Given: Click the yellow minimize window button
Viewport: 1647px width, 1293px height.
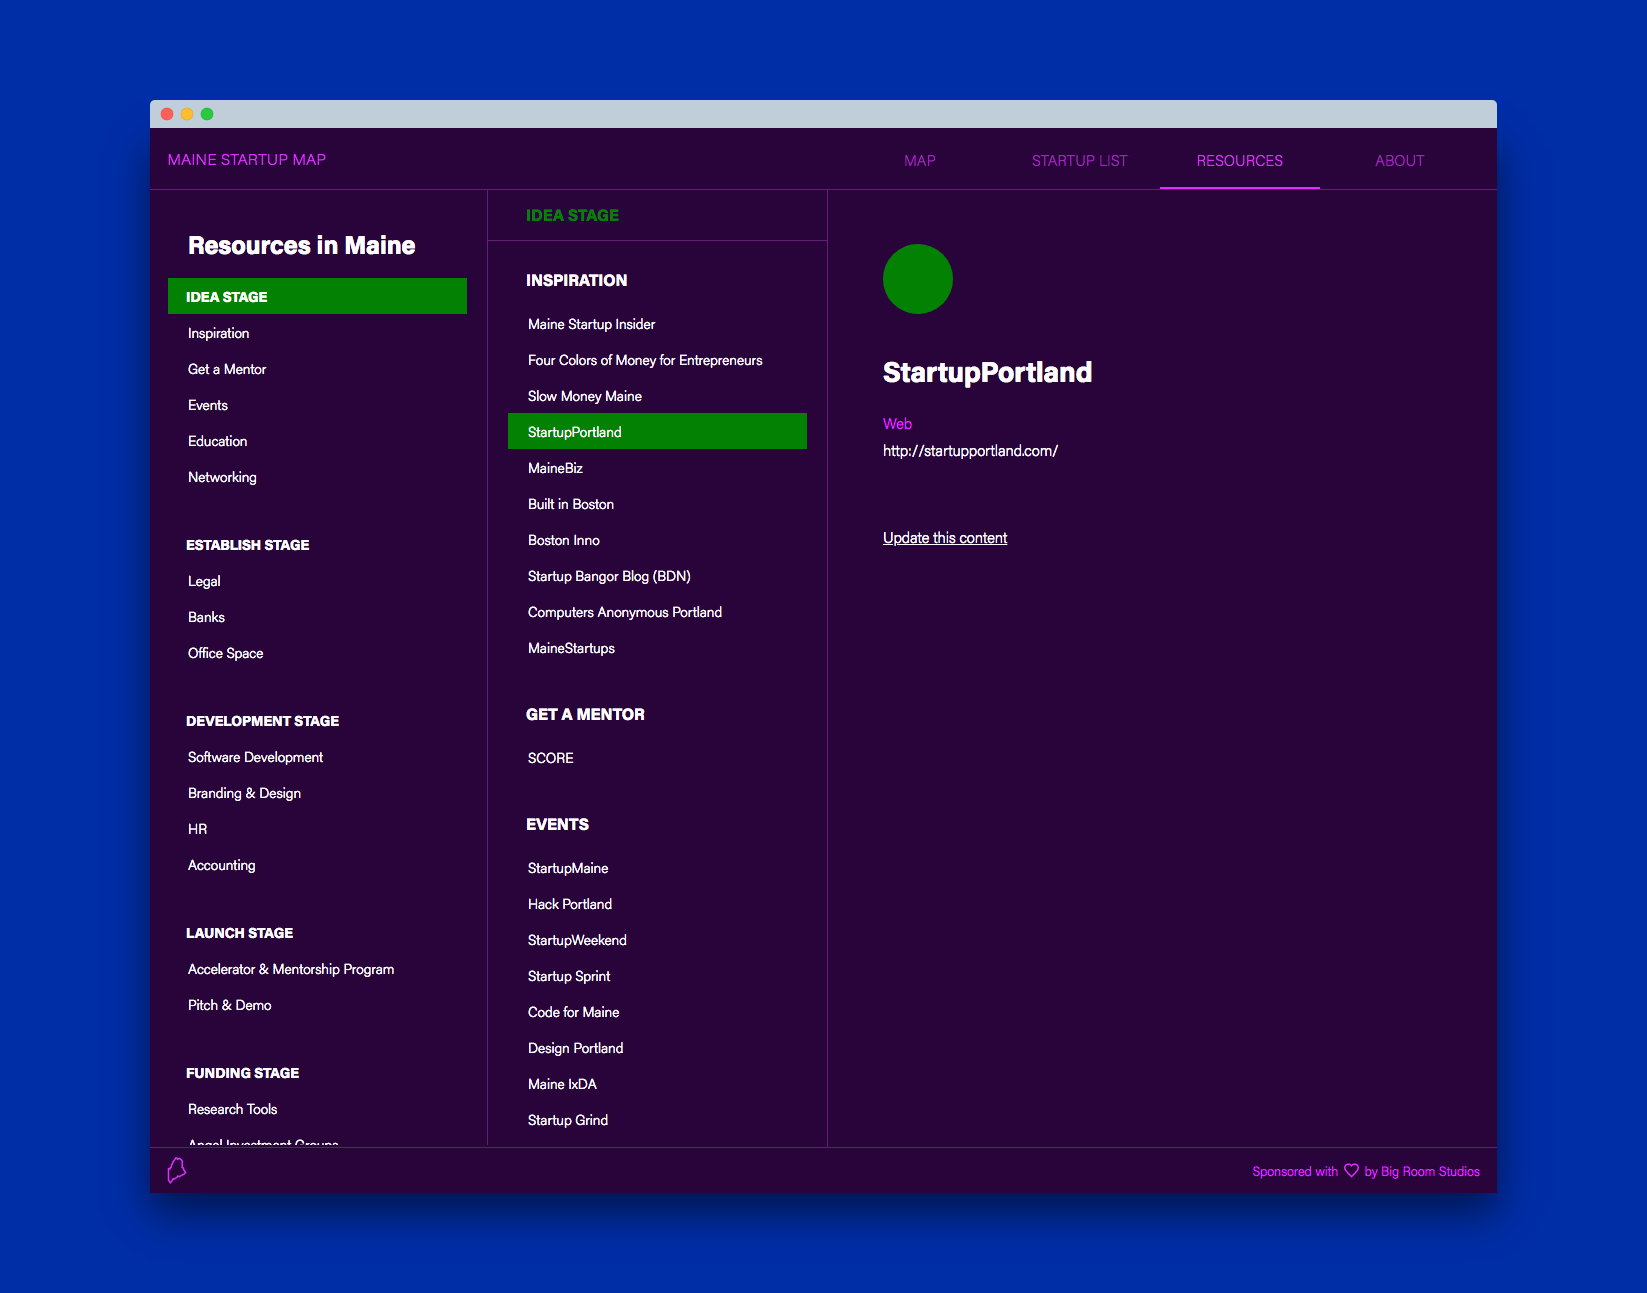Looking at the screenshot, I should pos(187,114).
